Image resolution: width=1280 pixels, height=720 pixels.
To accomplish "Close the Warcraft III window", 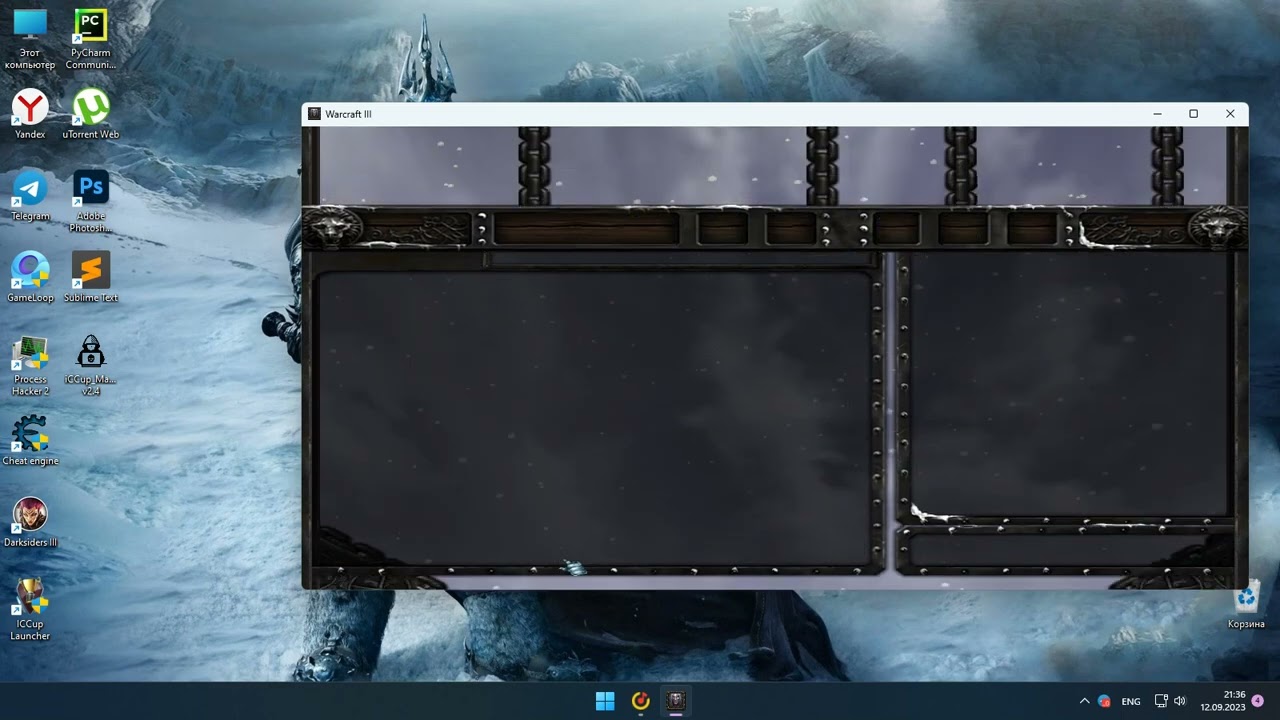I will [1230, 114].
